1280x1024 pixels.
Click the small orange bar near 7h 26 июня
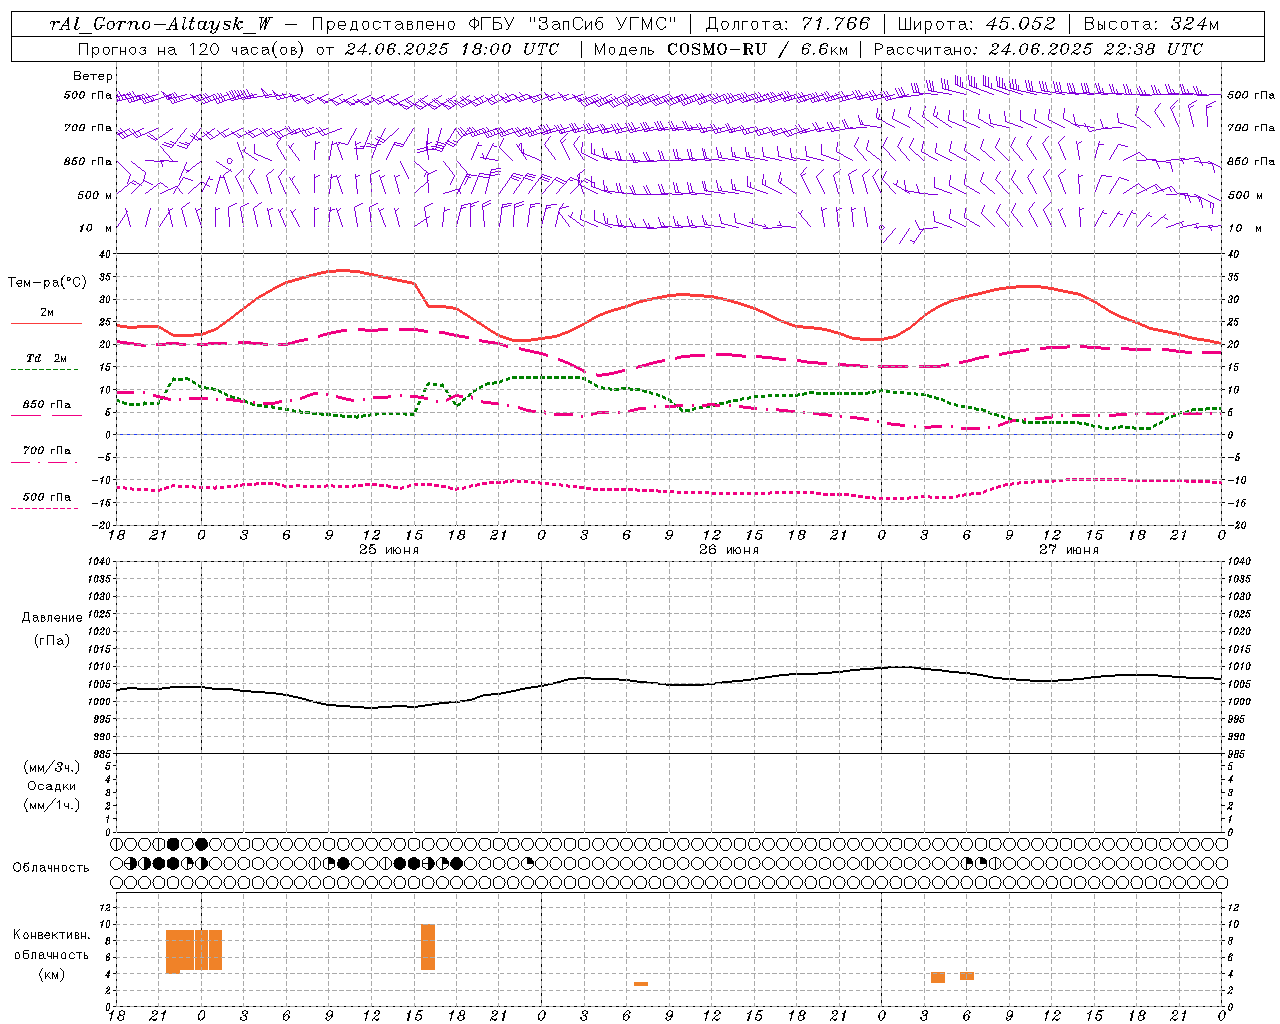click(x=641, y=984)
